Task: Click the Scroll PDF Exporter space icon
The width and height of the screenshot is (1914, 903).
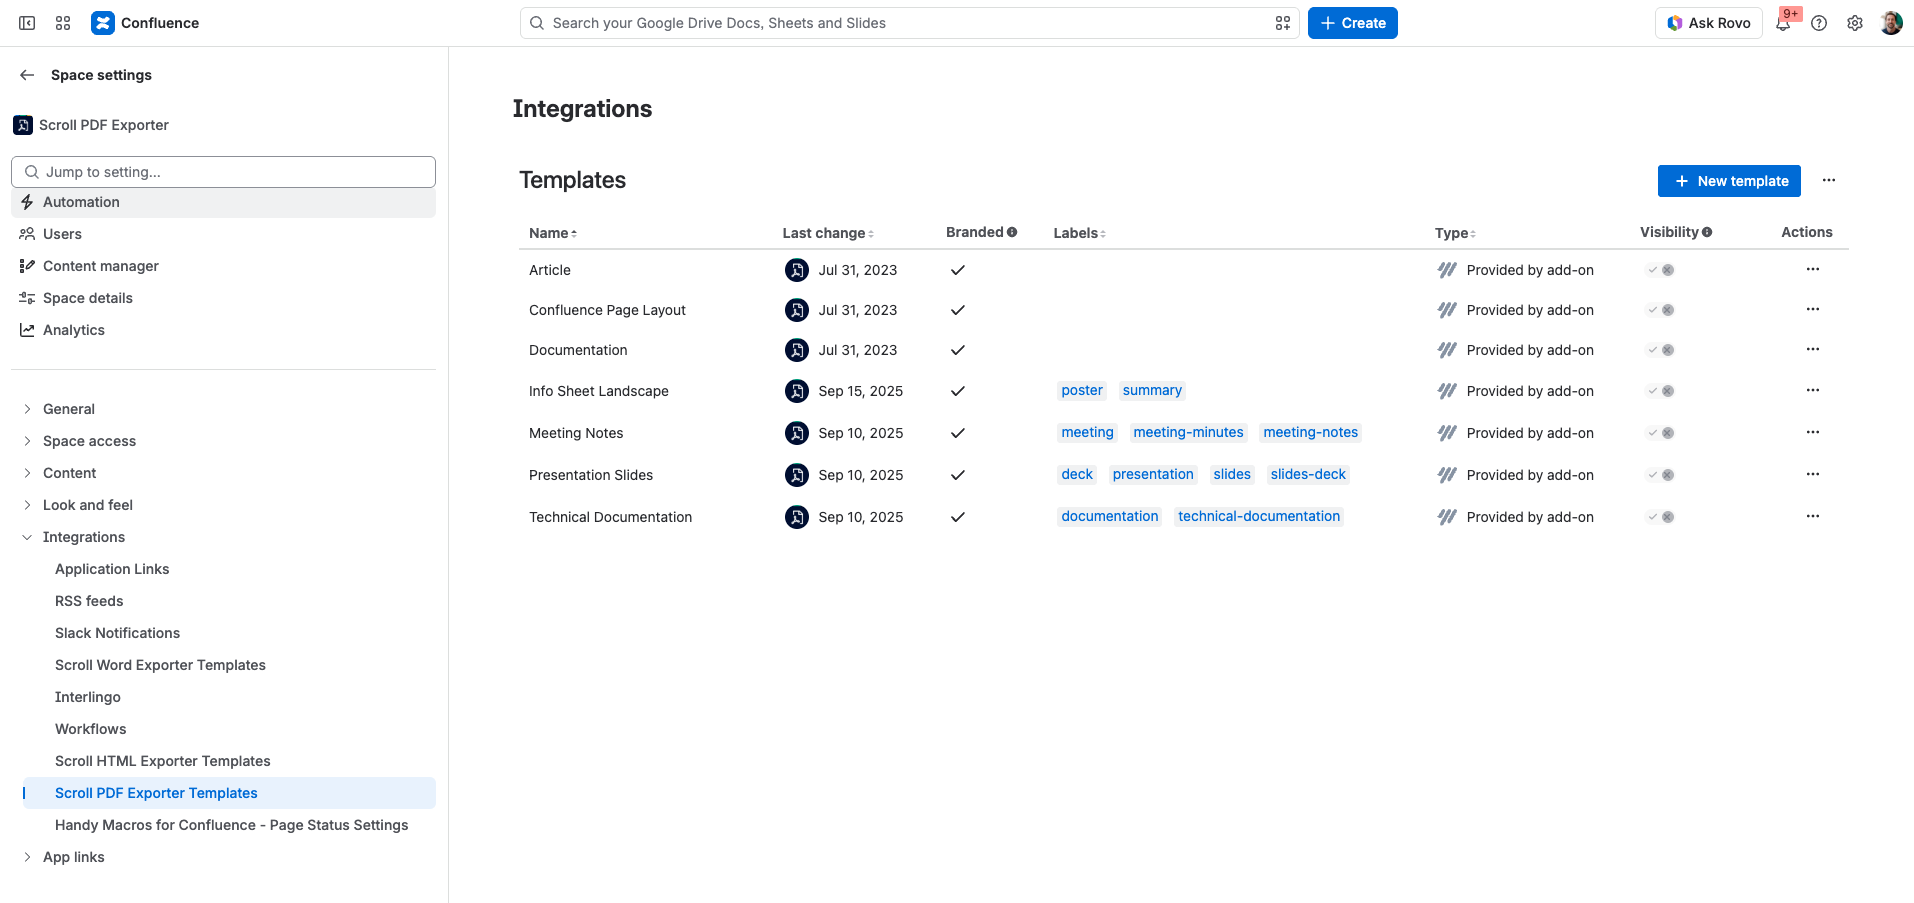Action: coord(23,125)
